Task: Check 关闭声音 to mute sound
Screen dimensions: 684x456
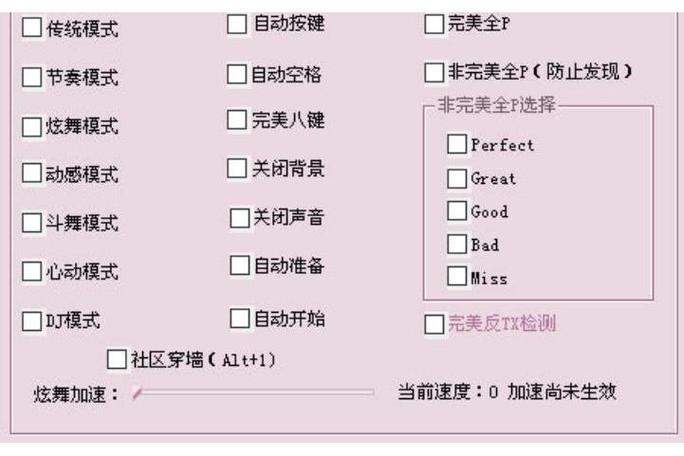Action: coord(240,216)
